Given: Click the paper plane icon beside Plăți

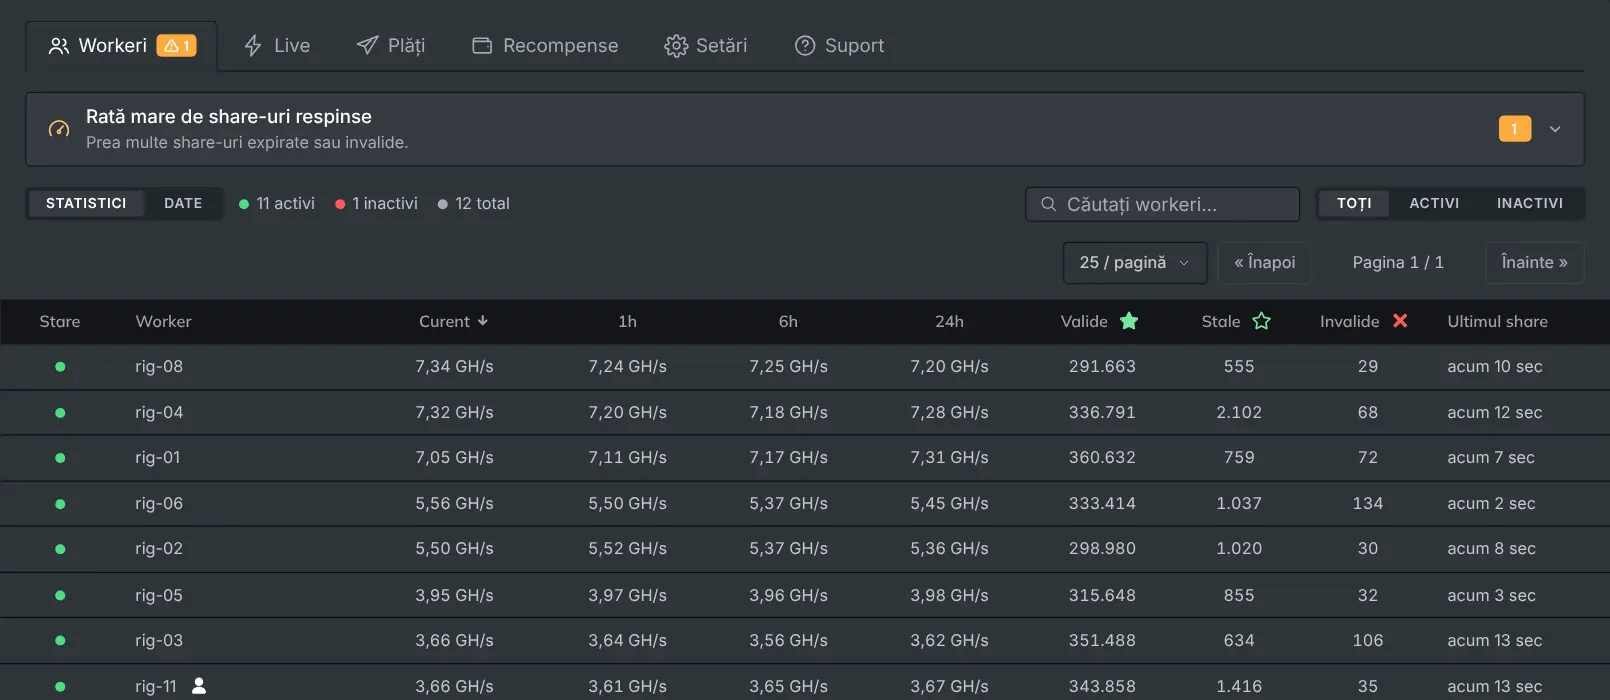Looking at the screenshot, I should pyautogui.click(x=367, y=46).
